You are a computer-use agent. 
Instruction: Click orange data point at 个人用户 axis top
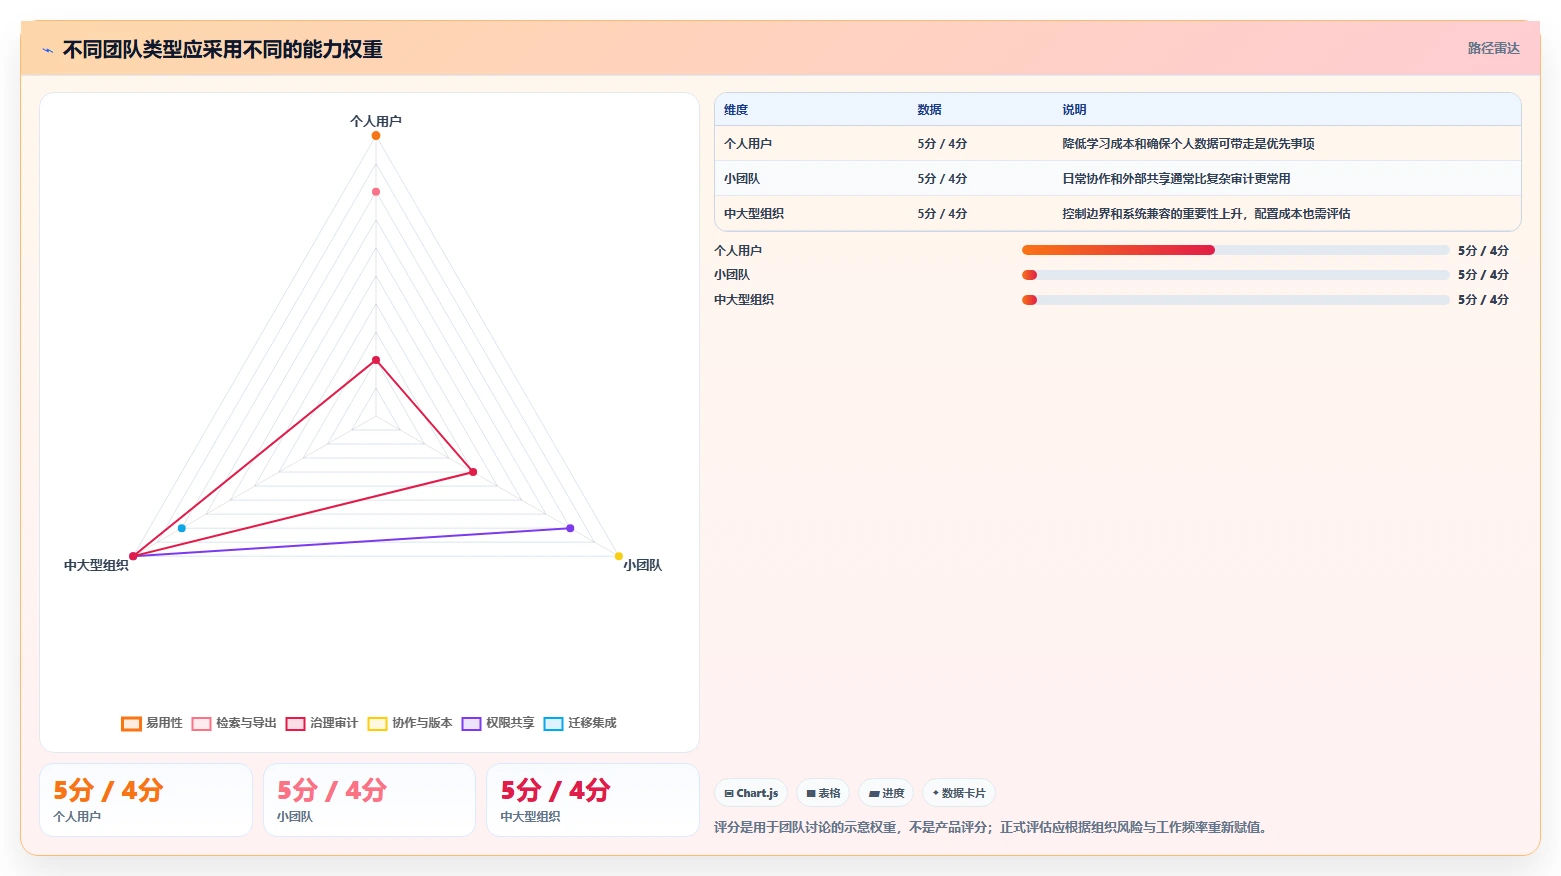[376, 135]
